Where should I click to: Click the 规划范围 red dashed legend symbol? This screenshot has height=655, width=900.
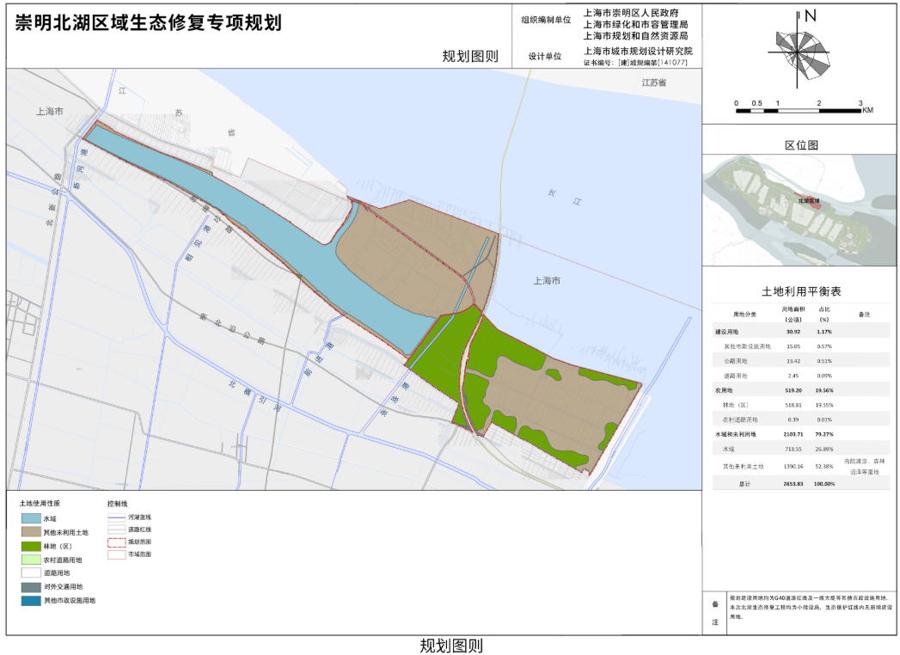tap(117, 540)
